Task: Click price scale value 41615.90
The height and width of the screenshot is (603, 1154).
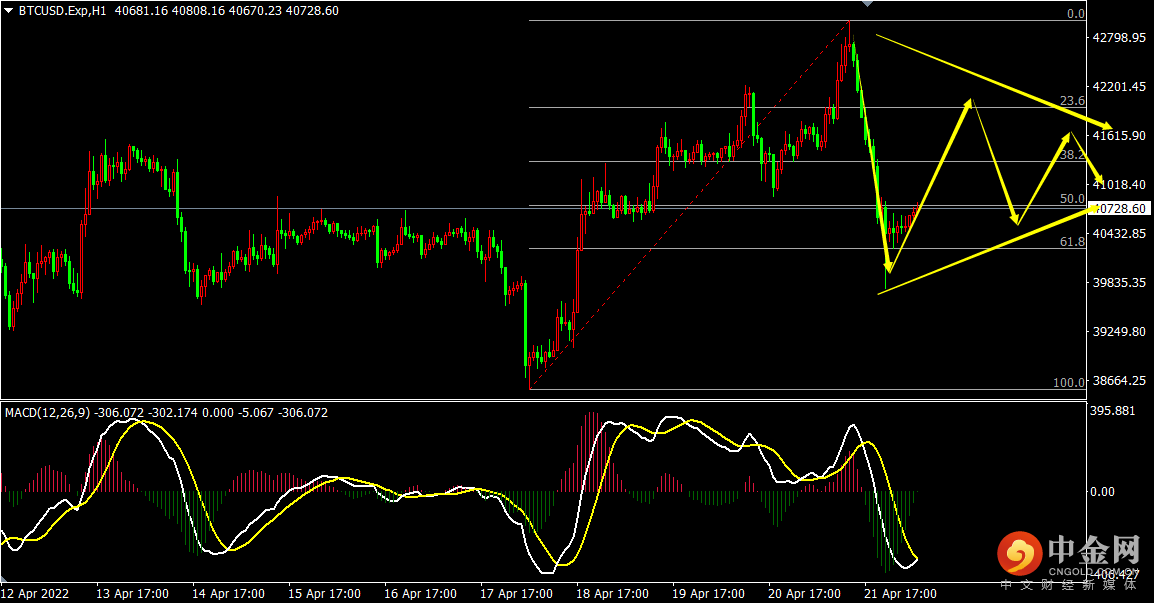Action: pyautogui.click(x=1119, y=135)
